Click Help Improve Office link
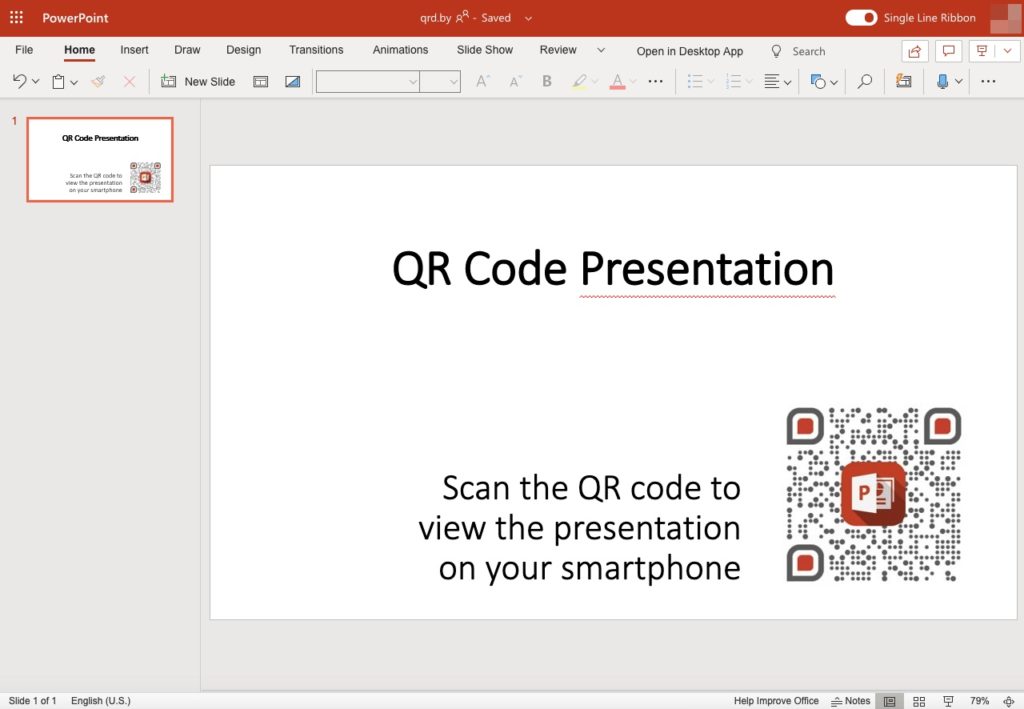Screen dimensions: 1024x709 point(776,701)
